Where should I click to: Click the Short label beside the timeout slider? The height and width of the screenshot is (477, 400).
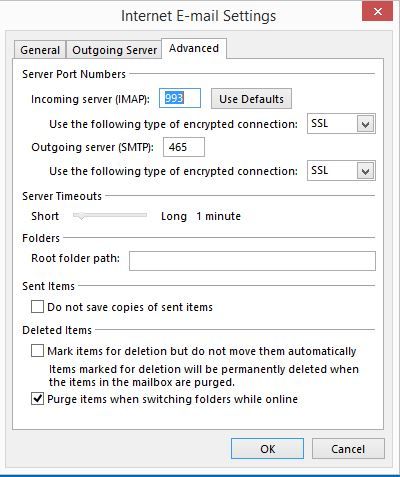(x=45, y=216)
